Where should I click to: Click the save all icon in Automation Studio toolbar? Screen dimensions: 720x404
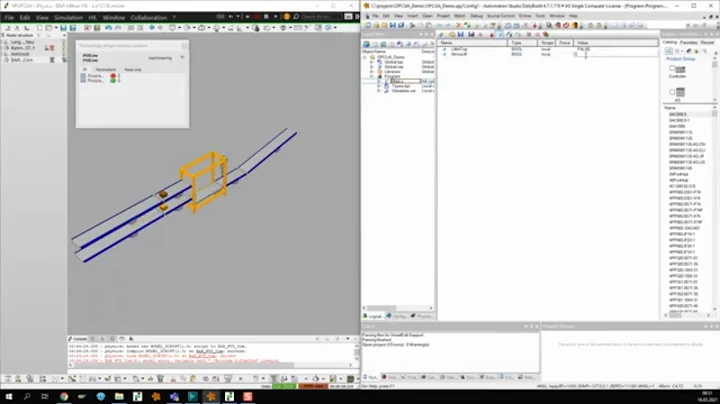coord(401,26)
